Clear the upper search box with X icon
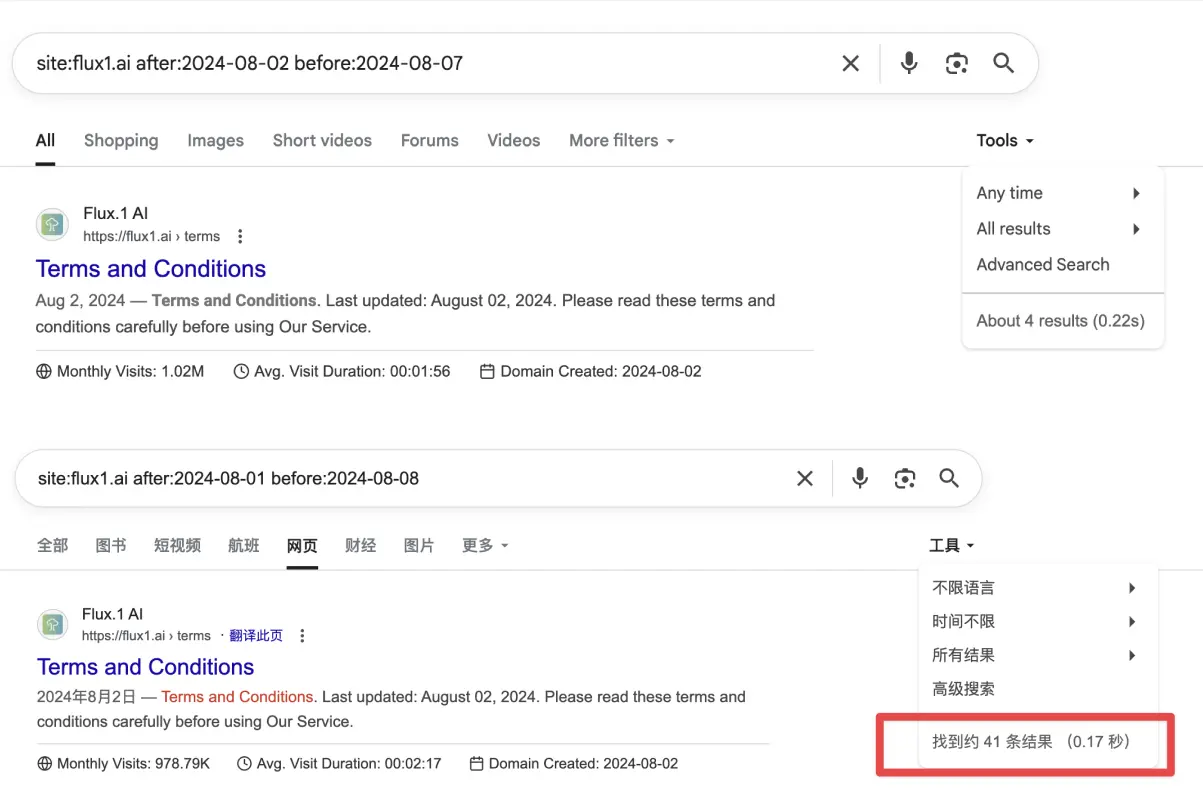The height and width of the screenshot is (800, 1203). [x=850, y=63]
